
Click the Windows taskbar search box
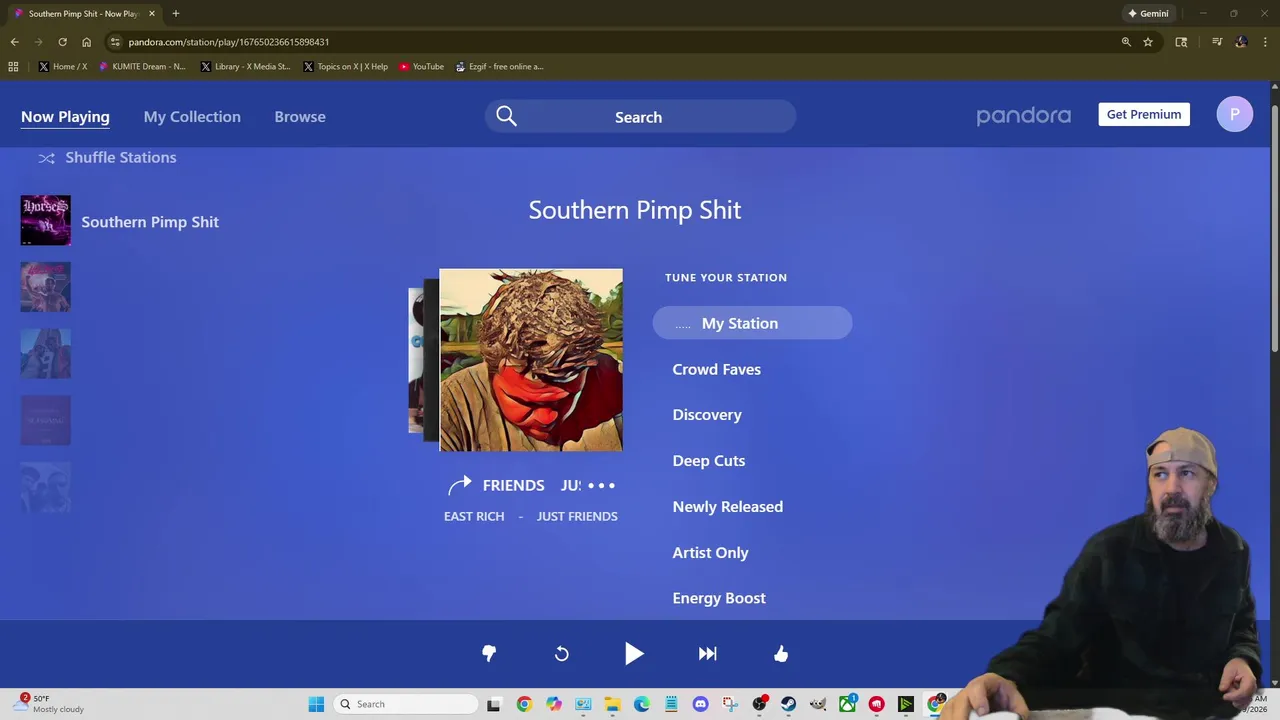point(405,704)
